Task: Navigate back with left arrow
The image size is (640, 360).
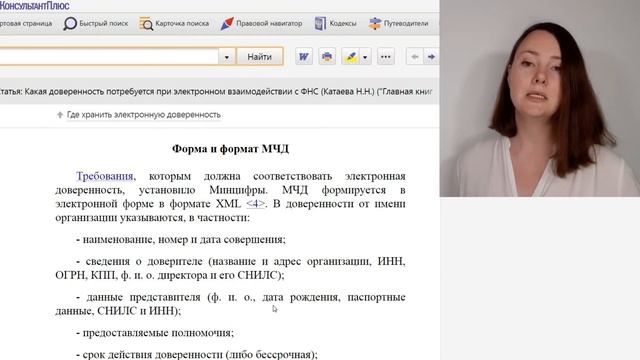Action: (414, 57)
